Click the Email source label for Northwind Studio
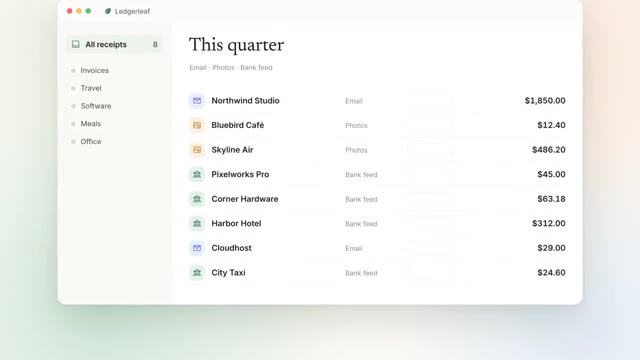Image resolution: width=640 pixels, height=360 pixels. coord(353,101)
